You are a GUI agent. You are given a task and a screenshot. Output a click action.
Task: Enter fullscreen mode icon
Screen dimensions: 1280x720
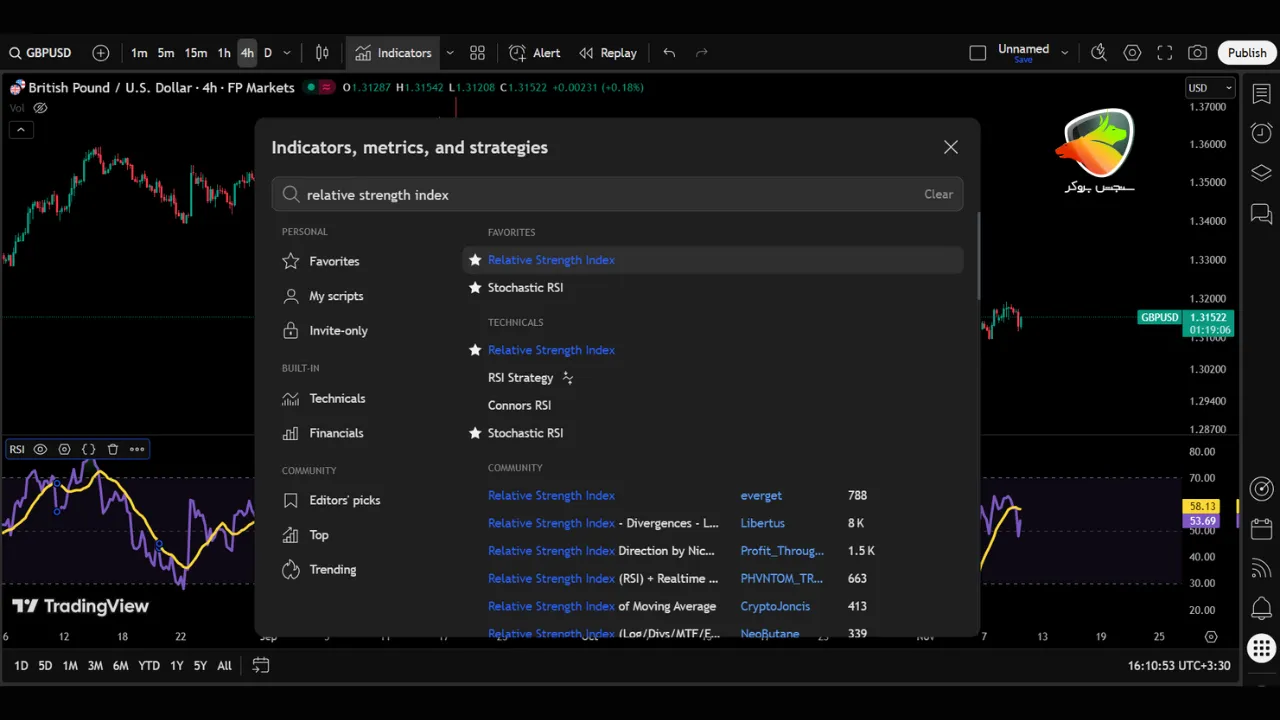[1164, 53]
